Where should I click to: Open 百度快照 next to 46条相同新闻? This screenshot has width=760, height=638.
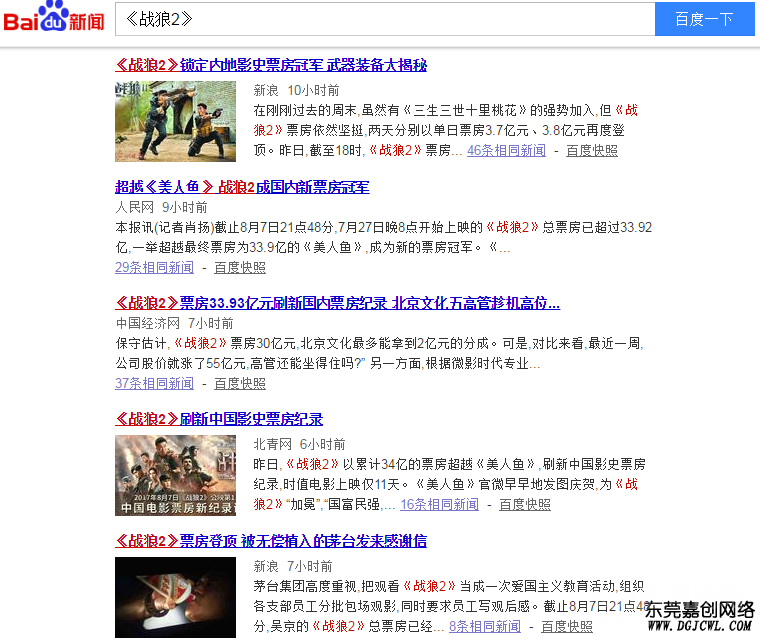pyautogui.click(x=591, y=151)
